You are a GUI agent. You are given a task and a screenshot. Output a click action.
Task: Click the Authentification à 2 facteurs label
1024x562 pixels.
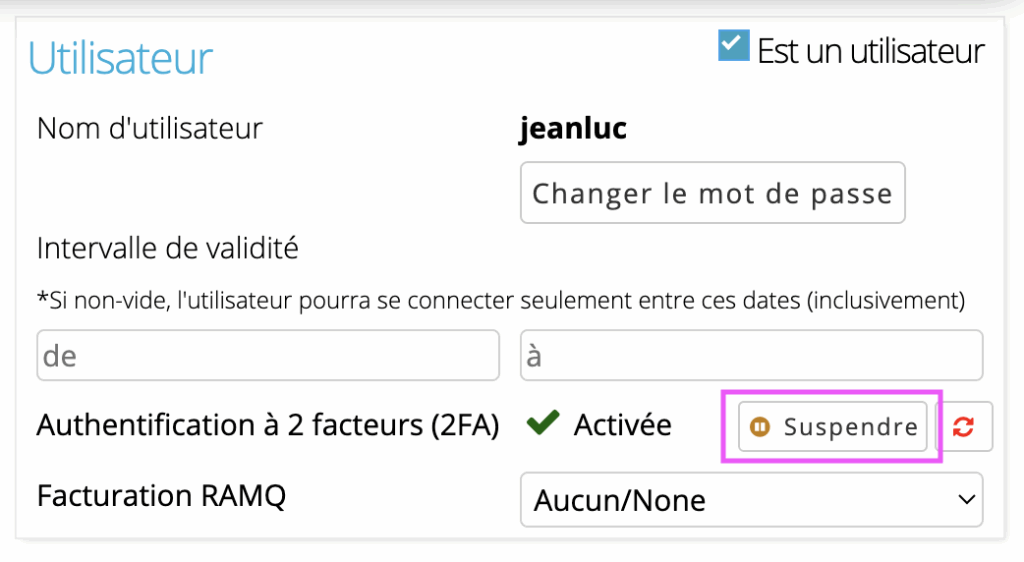click(x=268, y=426)
